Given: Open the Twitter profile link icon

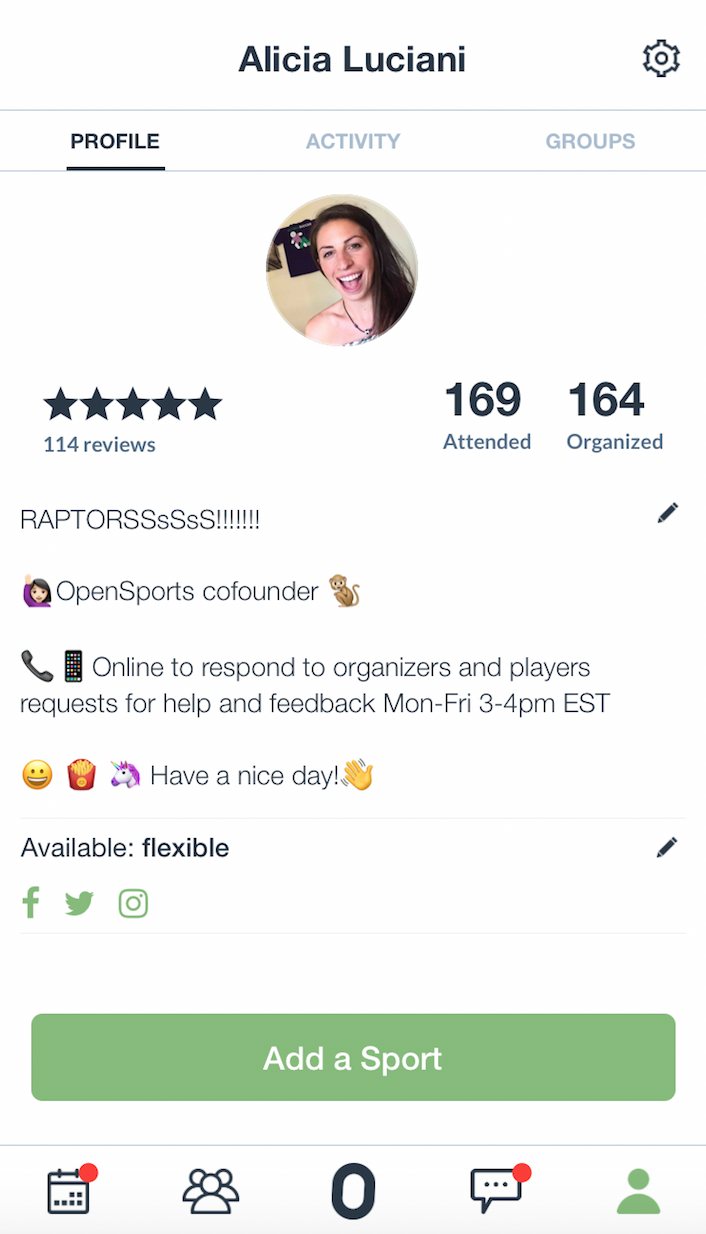Looking at the screenshot, I should coord(79,904).
